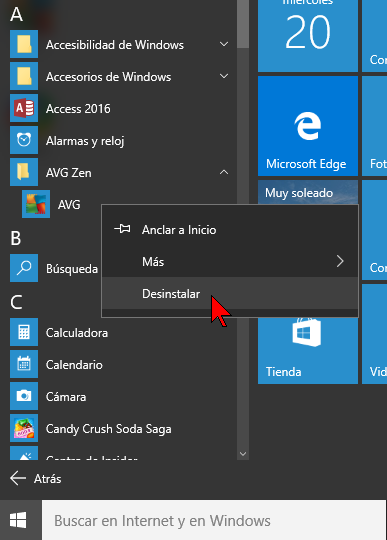Click the Calendario label

74,365
